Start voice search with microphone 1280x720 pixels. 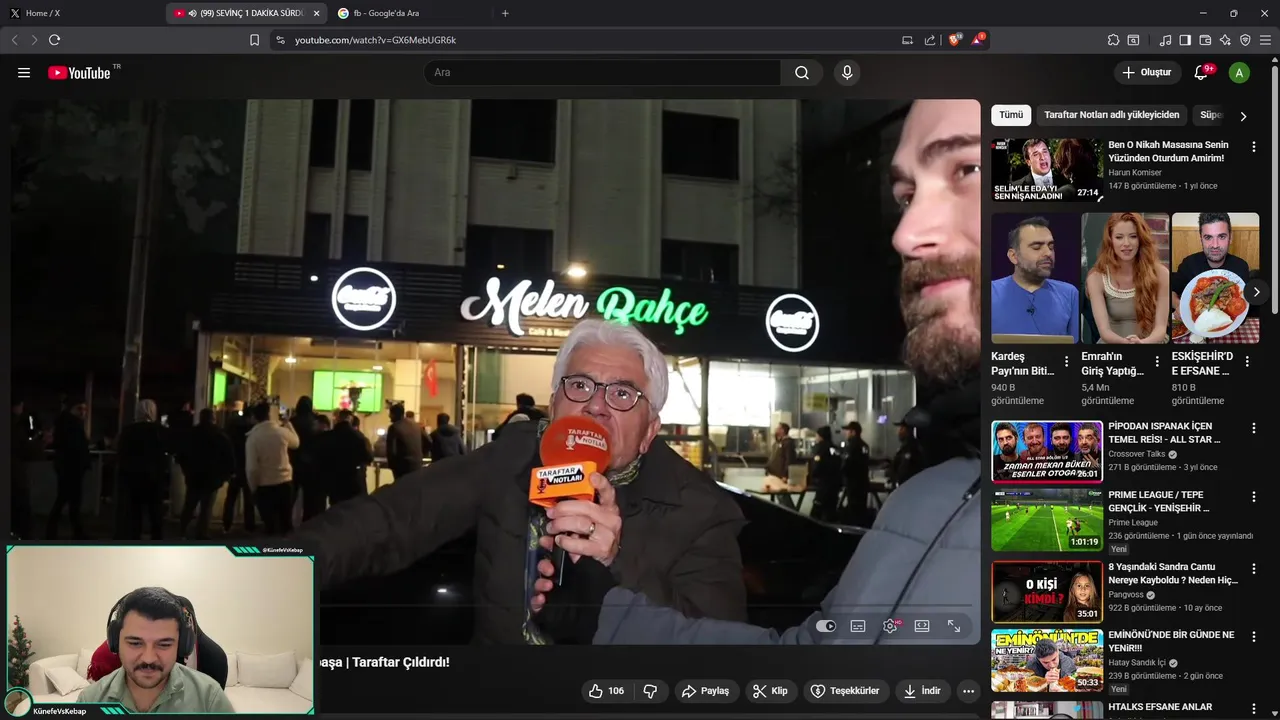point(847,72)
